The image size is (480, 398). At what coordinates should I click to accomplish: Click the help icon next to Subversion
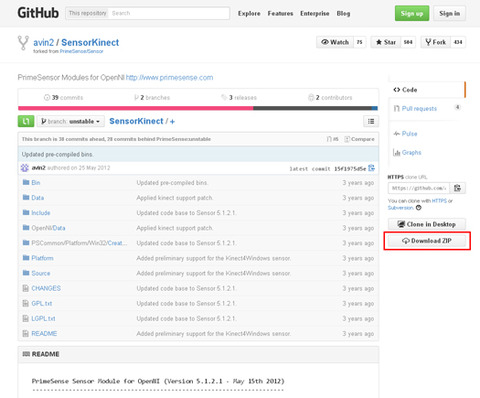419,208
